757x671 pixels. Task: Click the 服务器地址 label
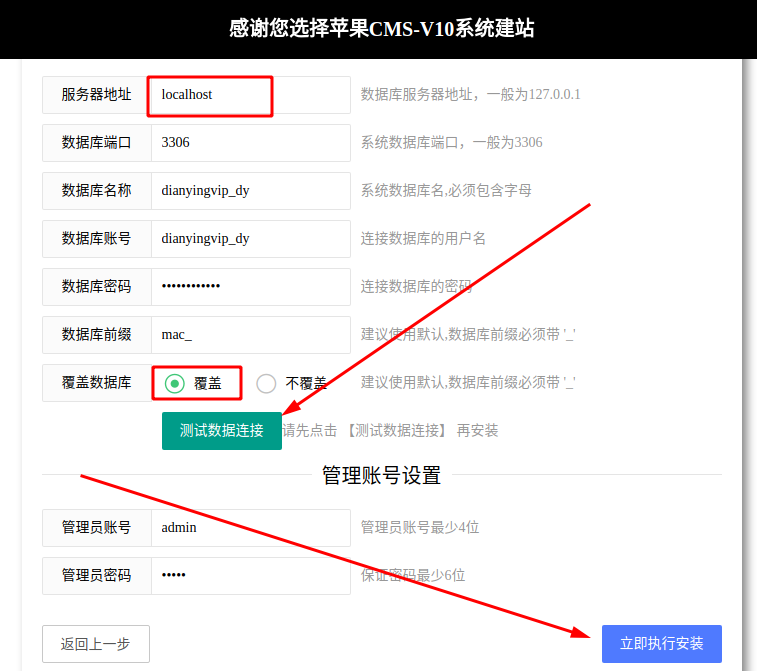coord(97,95)
